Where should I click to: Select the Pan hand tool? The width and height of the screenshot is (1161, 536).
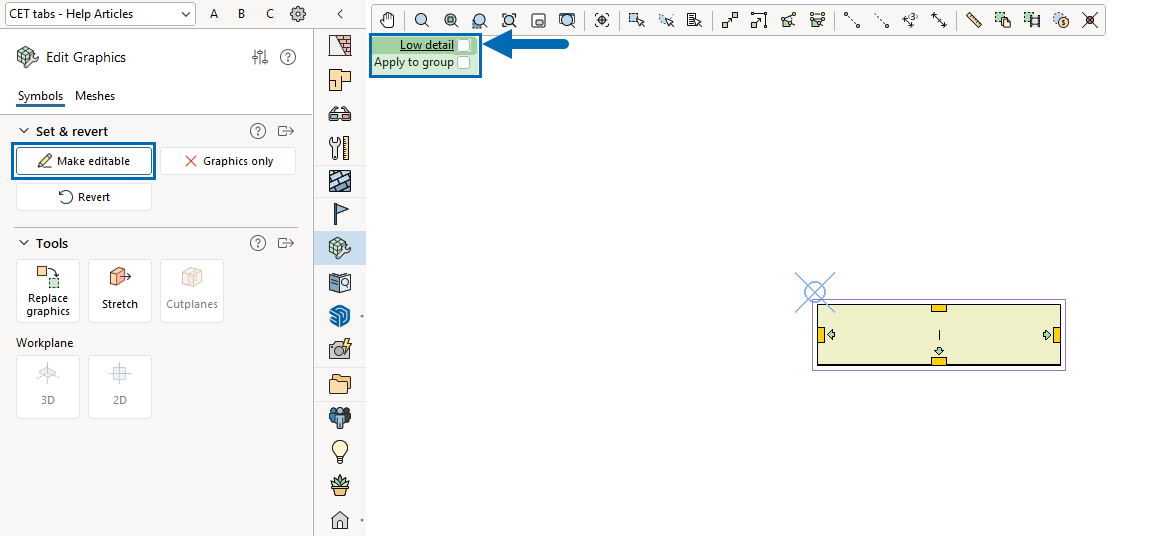(389, 20)
